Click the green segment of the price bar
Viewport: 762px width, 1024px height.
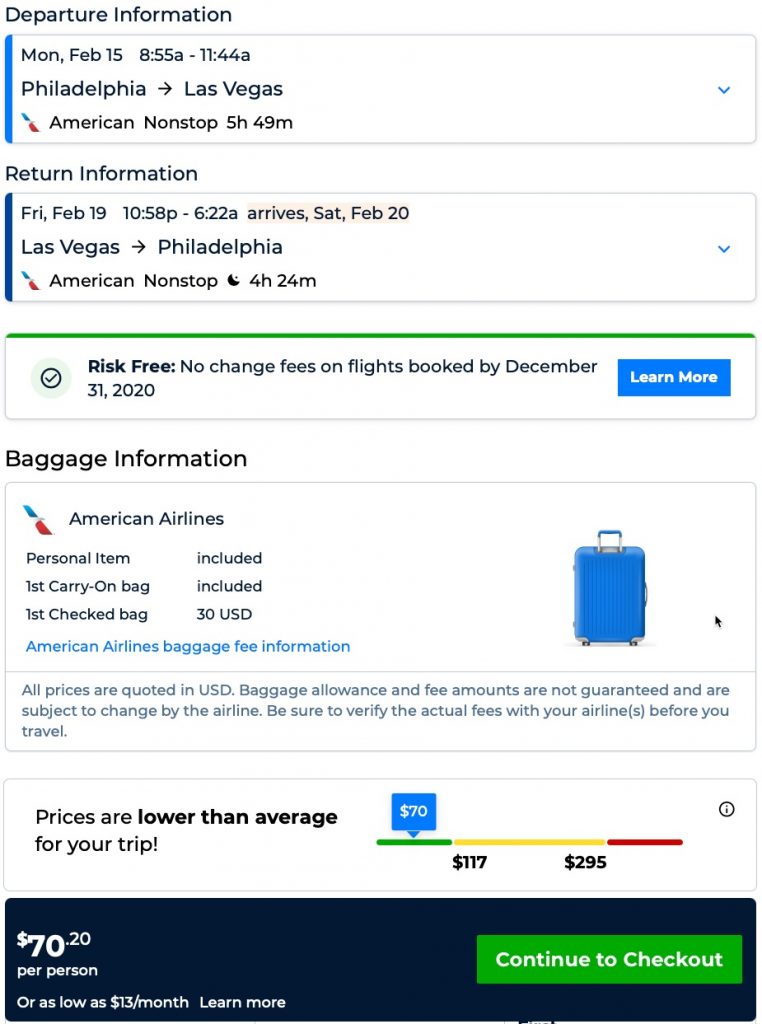[x=414, y=842]
